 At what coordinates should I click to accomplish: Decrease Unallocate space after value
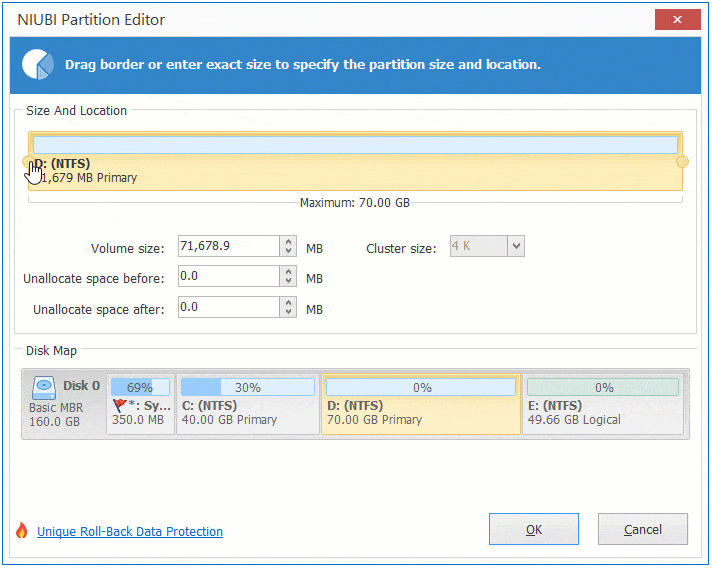click(289, 313)
